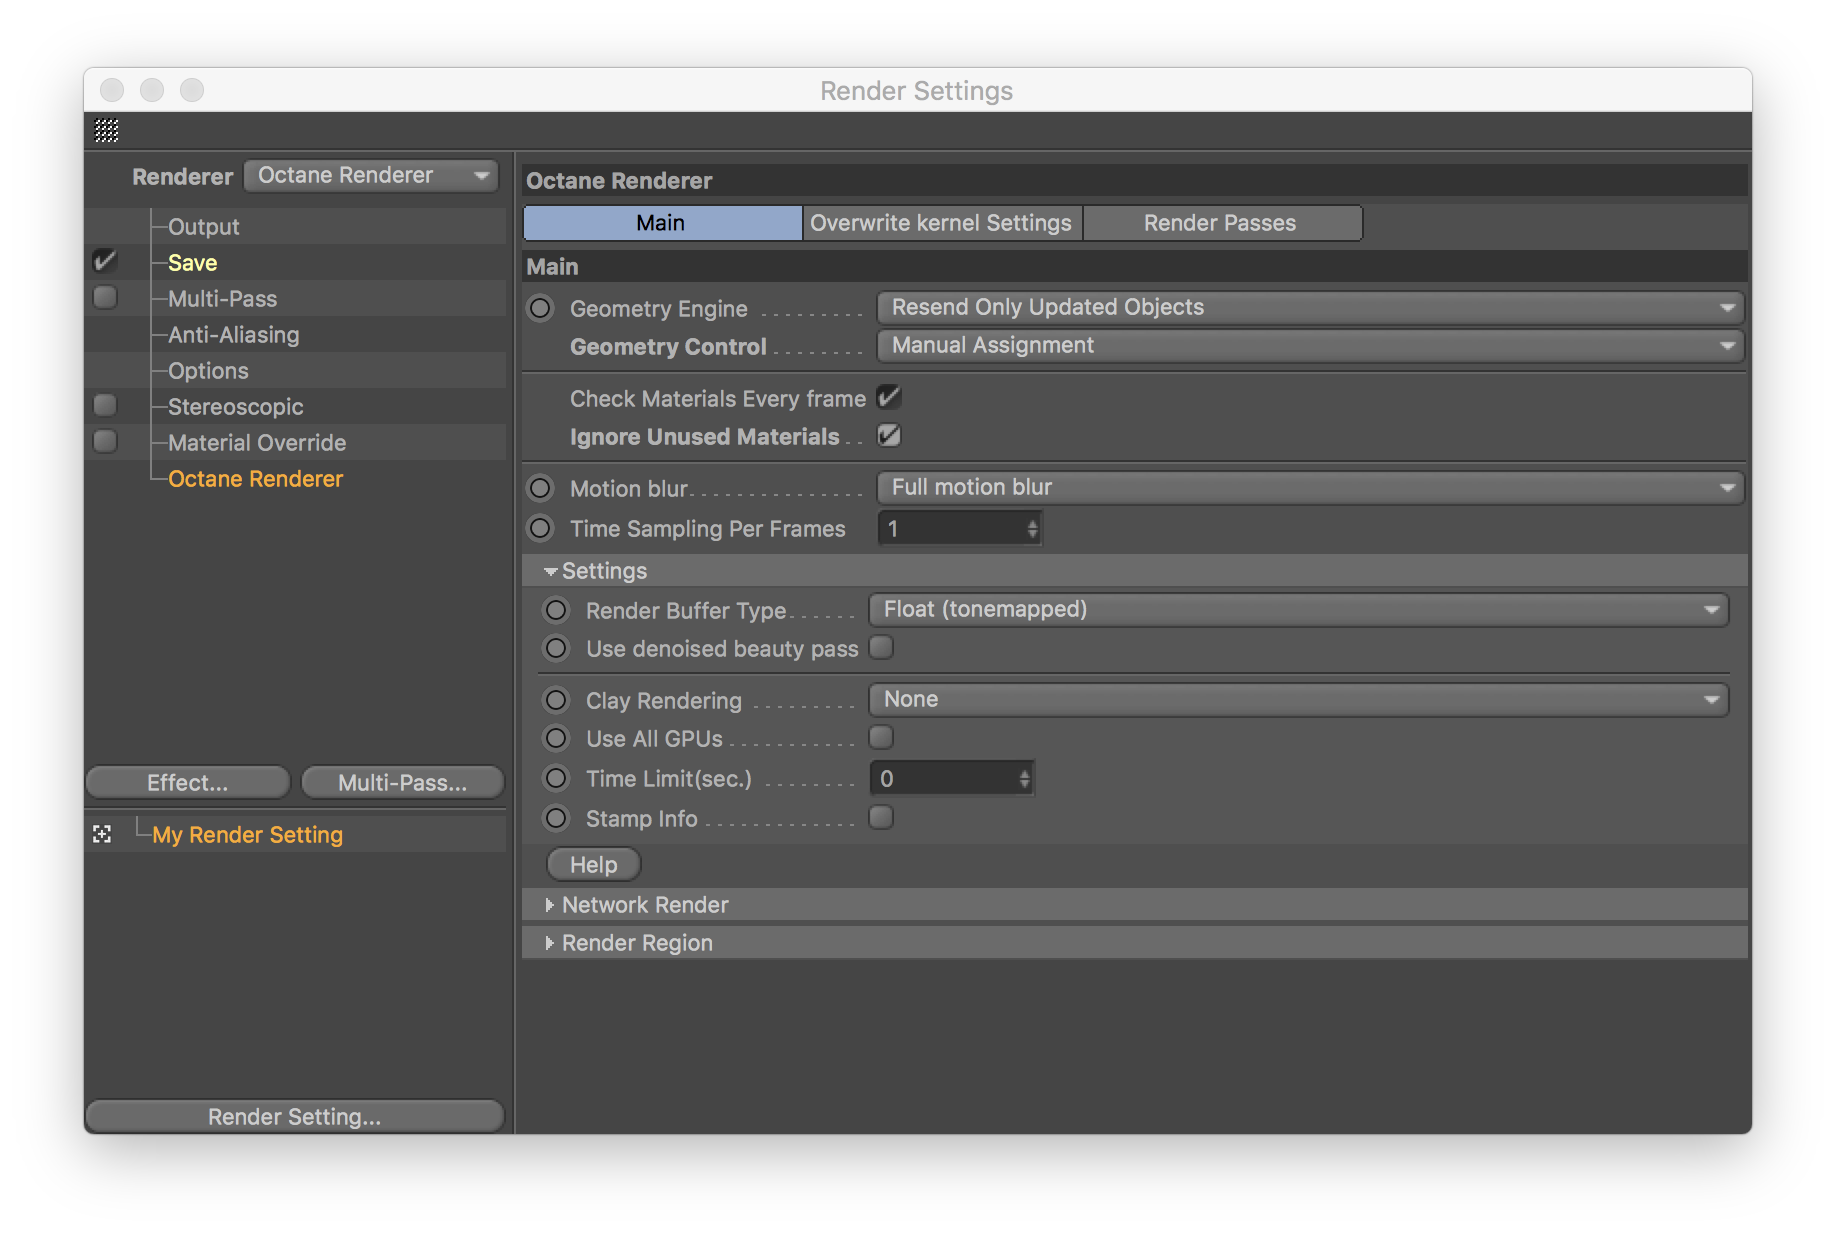Select Stereoscopic in settings list
The image size is (1836, 1234).
click(x=235, y=407)
